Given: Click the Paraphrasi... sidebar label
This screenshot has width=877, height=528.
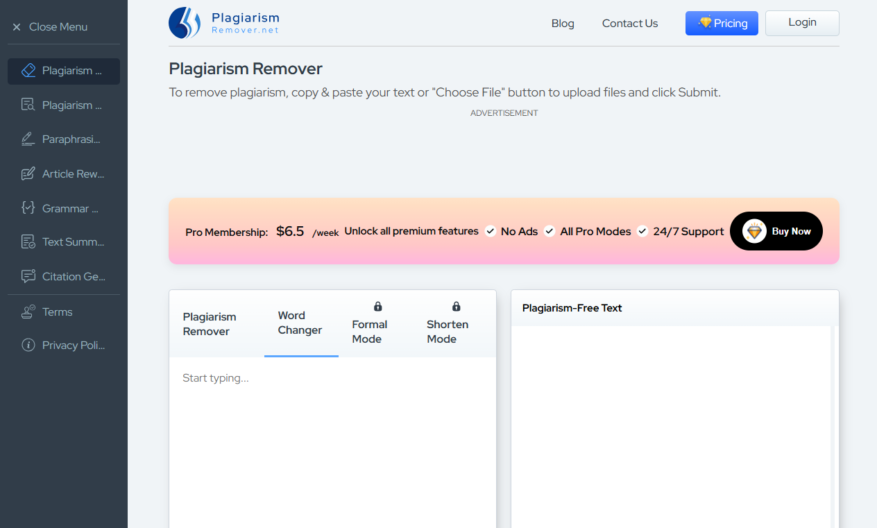Looking at the screenshot, I should [x=71, y=139].
